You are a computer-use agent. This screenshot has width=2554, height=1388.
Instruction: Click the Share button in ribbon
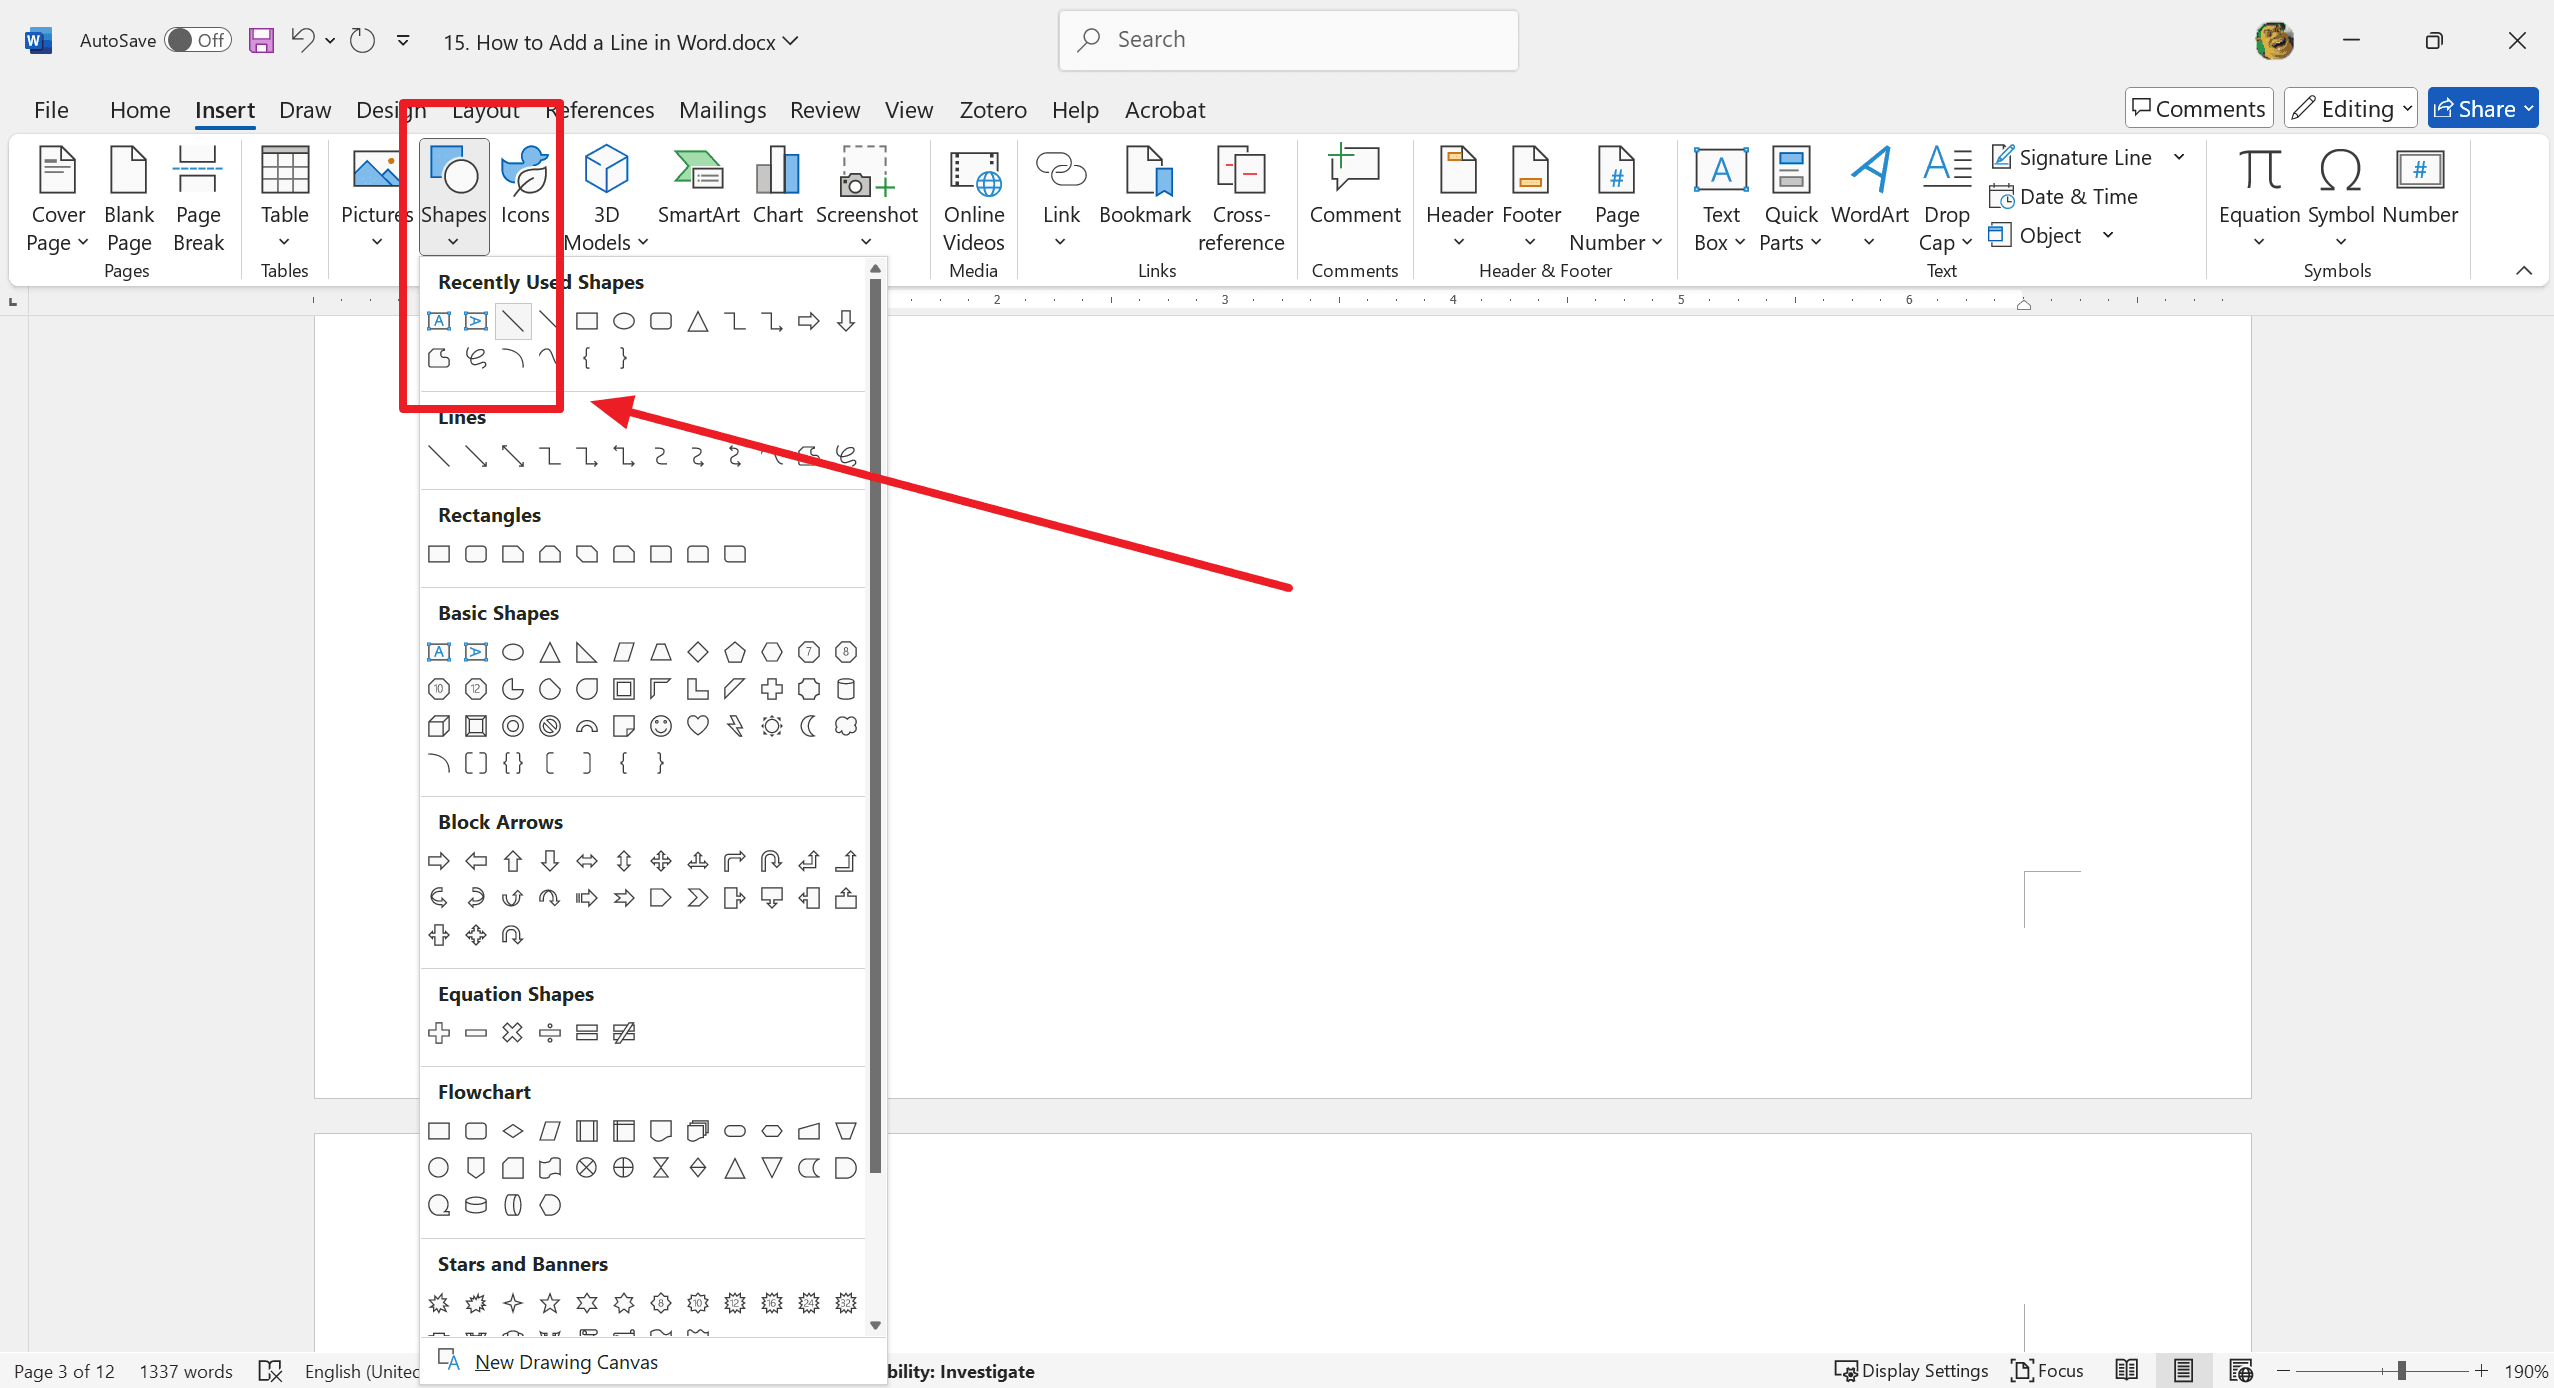pos(2486,108)
